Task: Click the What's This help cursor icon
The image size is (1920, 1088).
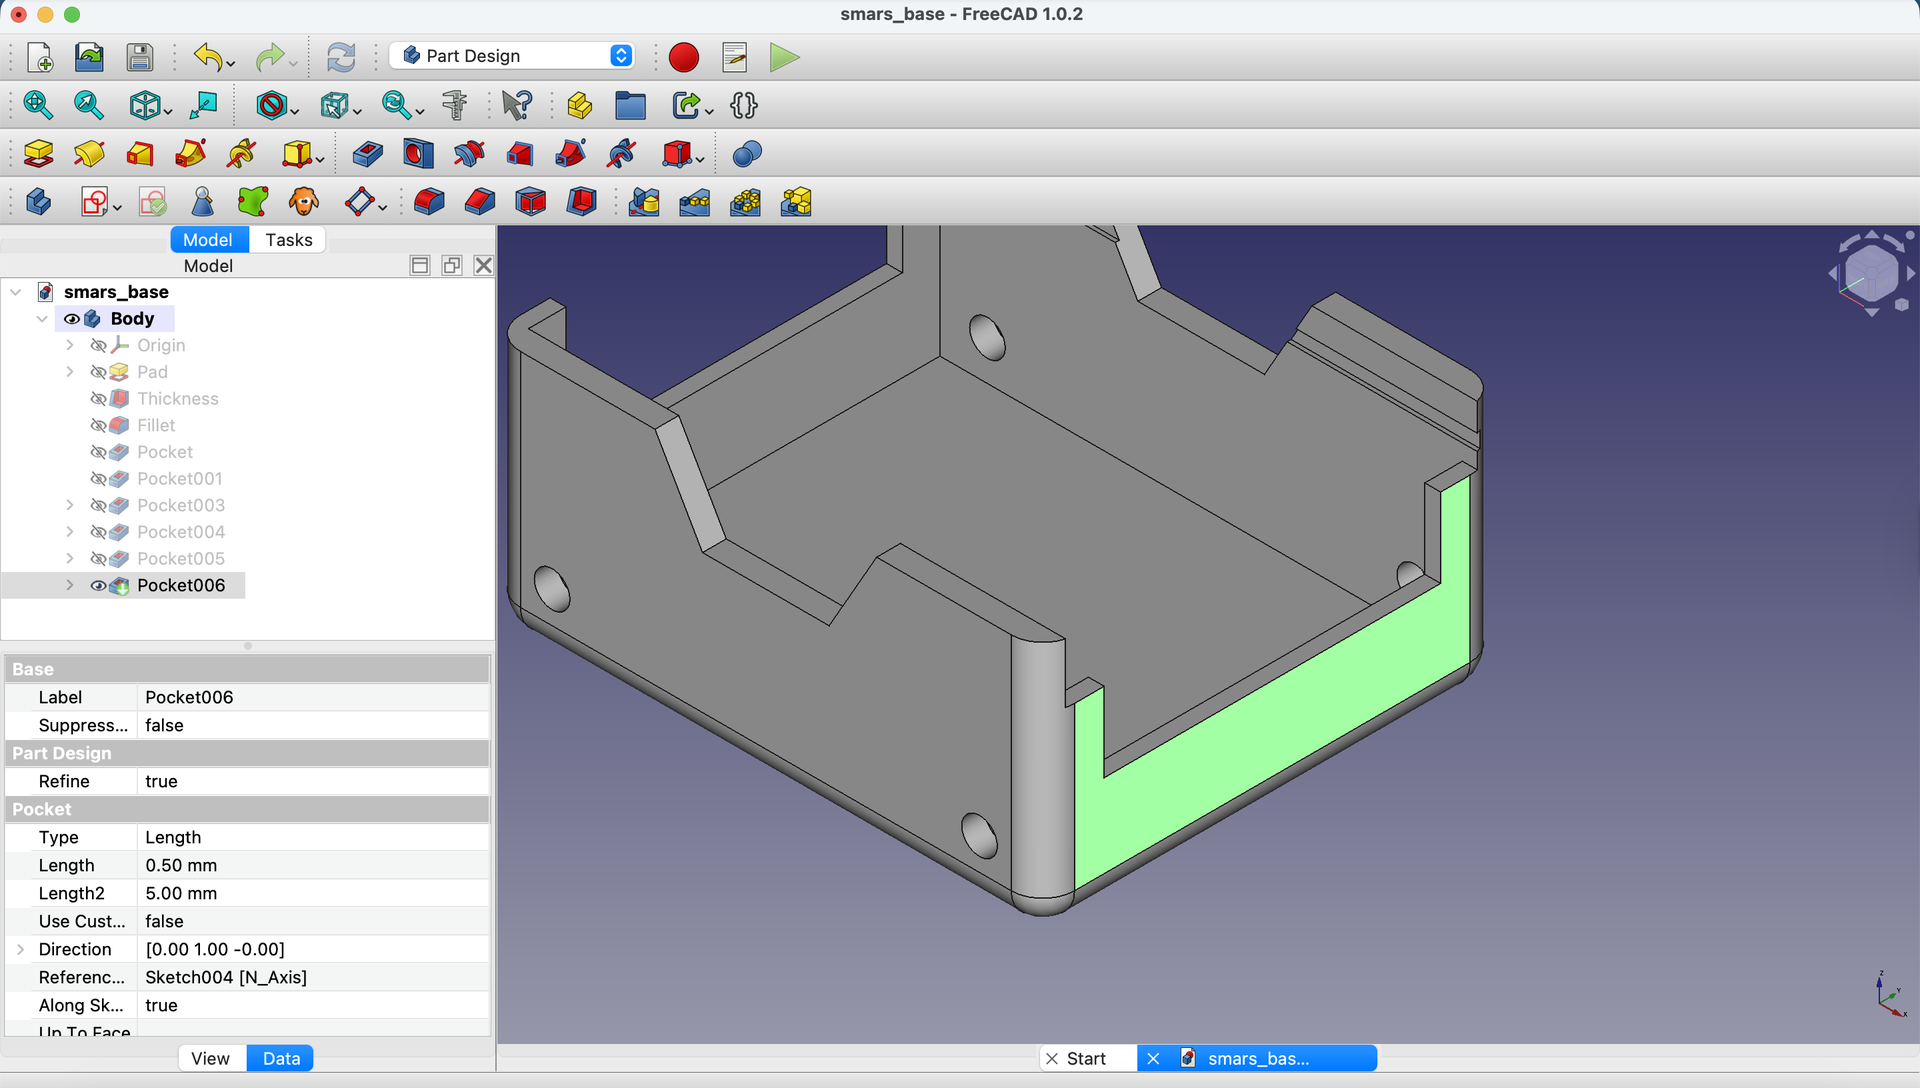Action: [517, 105]
